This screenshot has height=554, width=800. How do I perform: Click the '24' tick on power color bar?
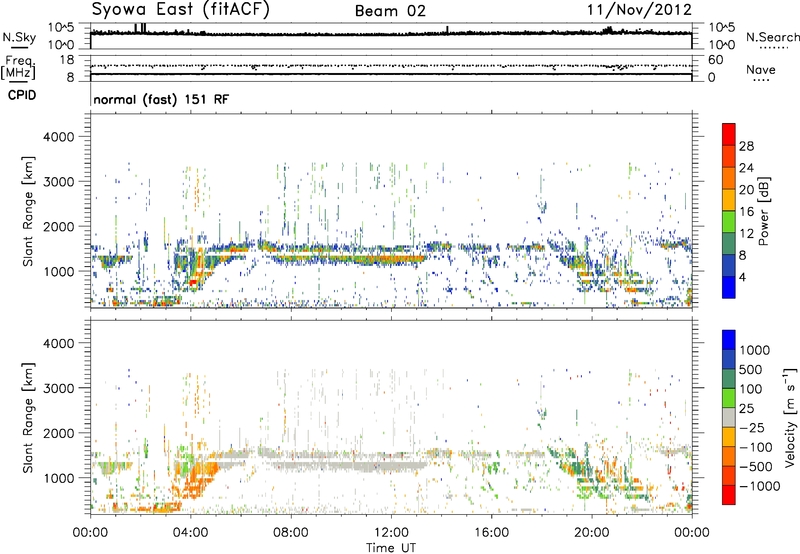tap(746, 168)
